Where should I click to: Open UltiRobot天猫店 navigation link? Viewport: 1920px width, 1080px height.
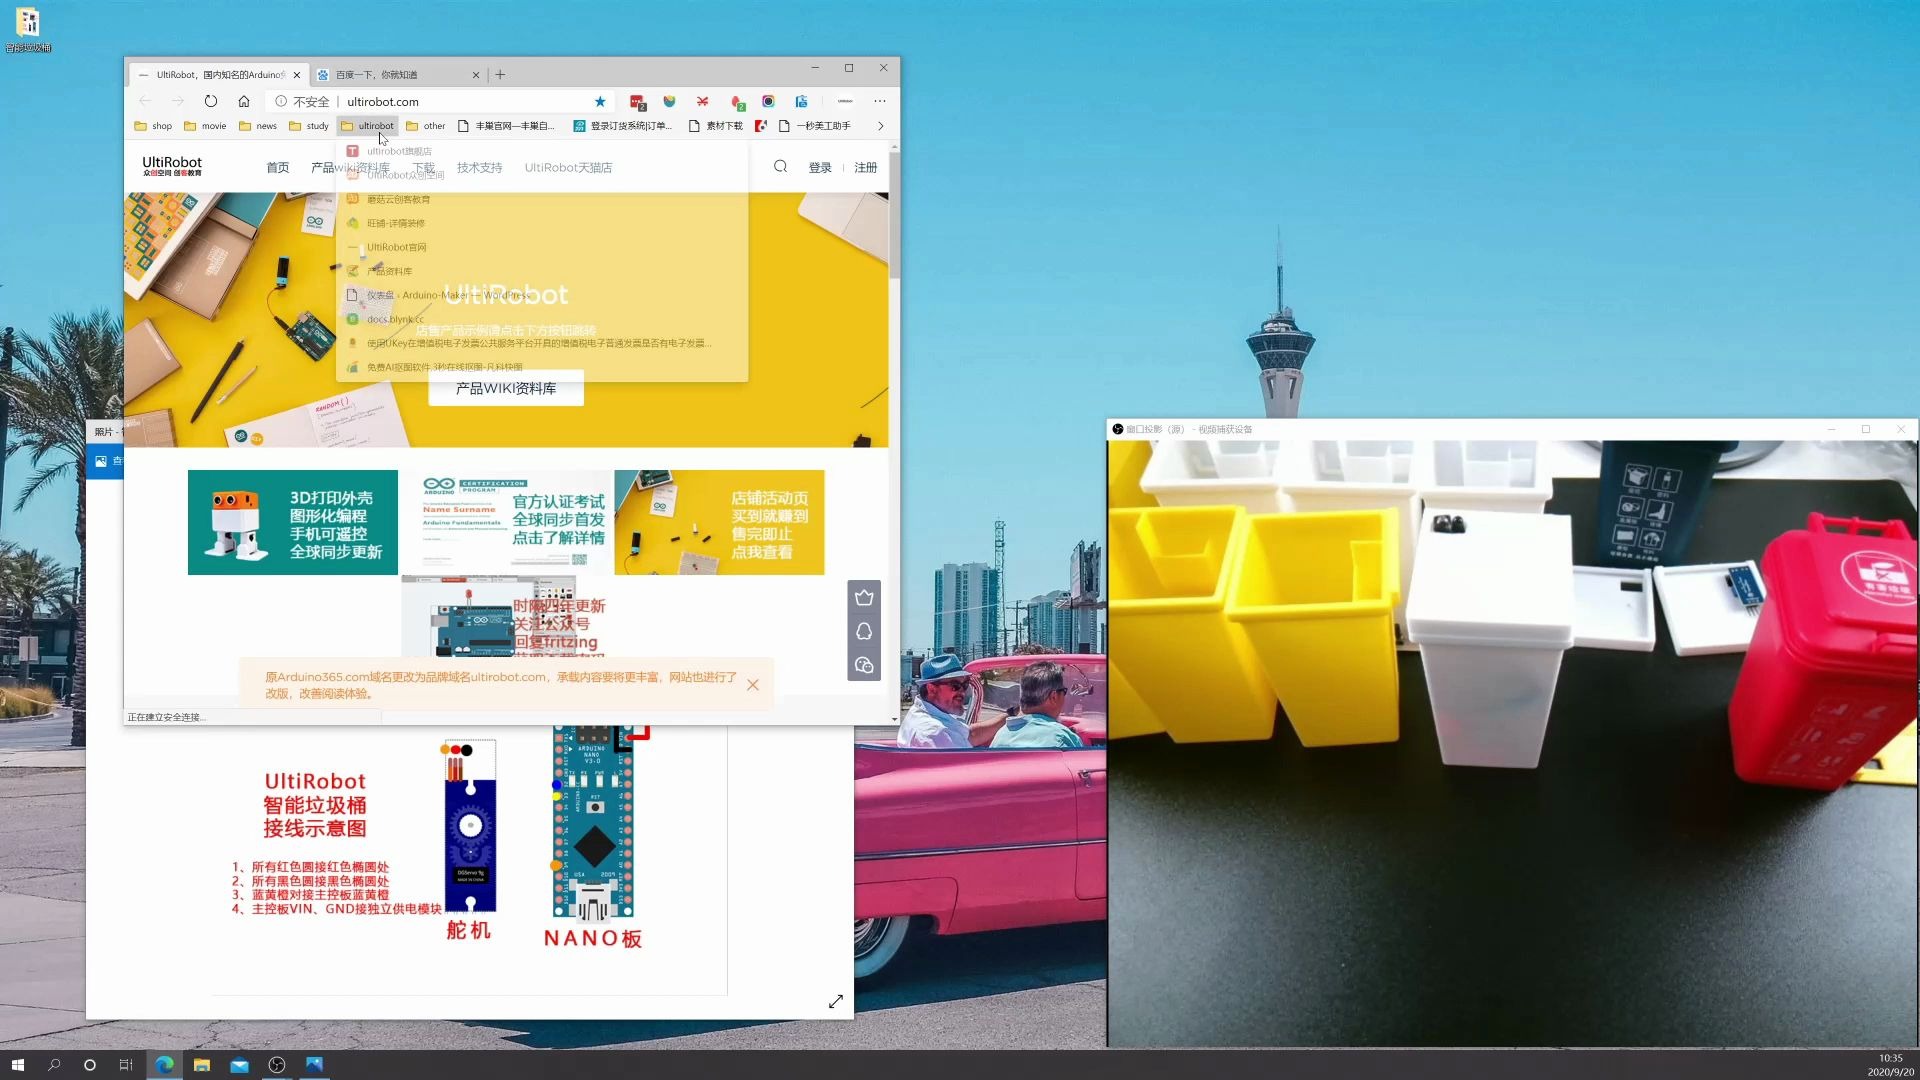[568, 167]
